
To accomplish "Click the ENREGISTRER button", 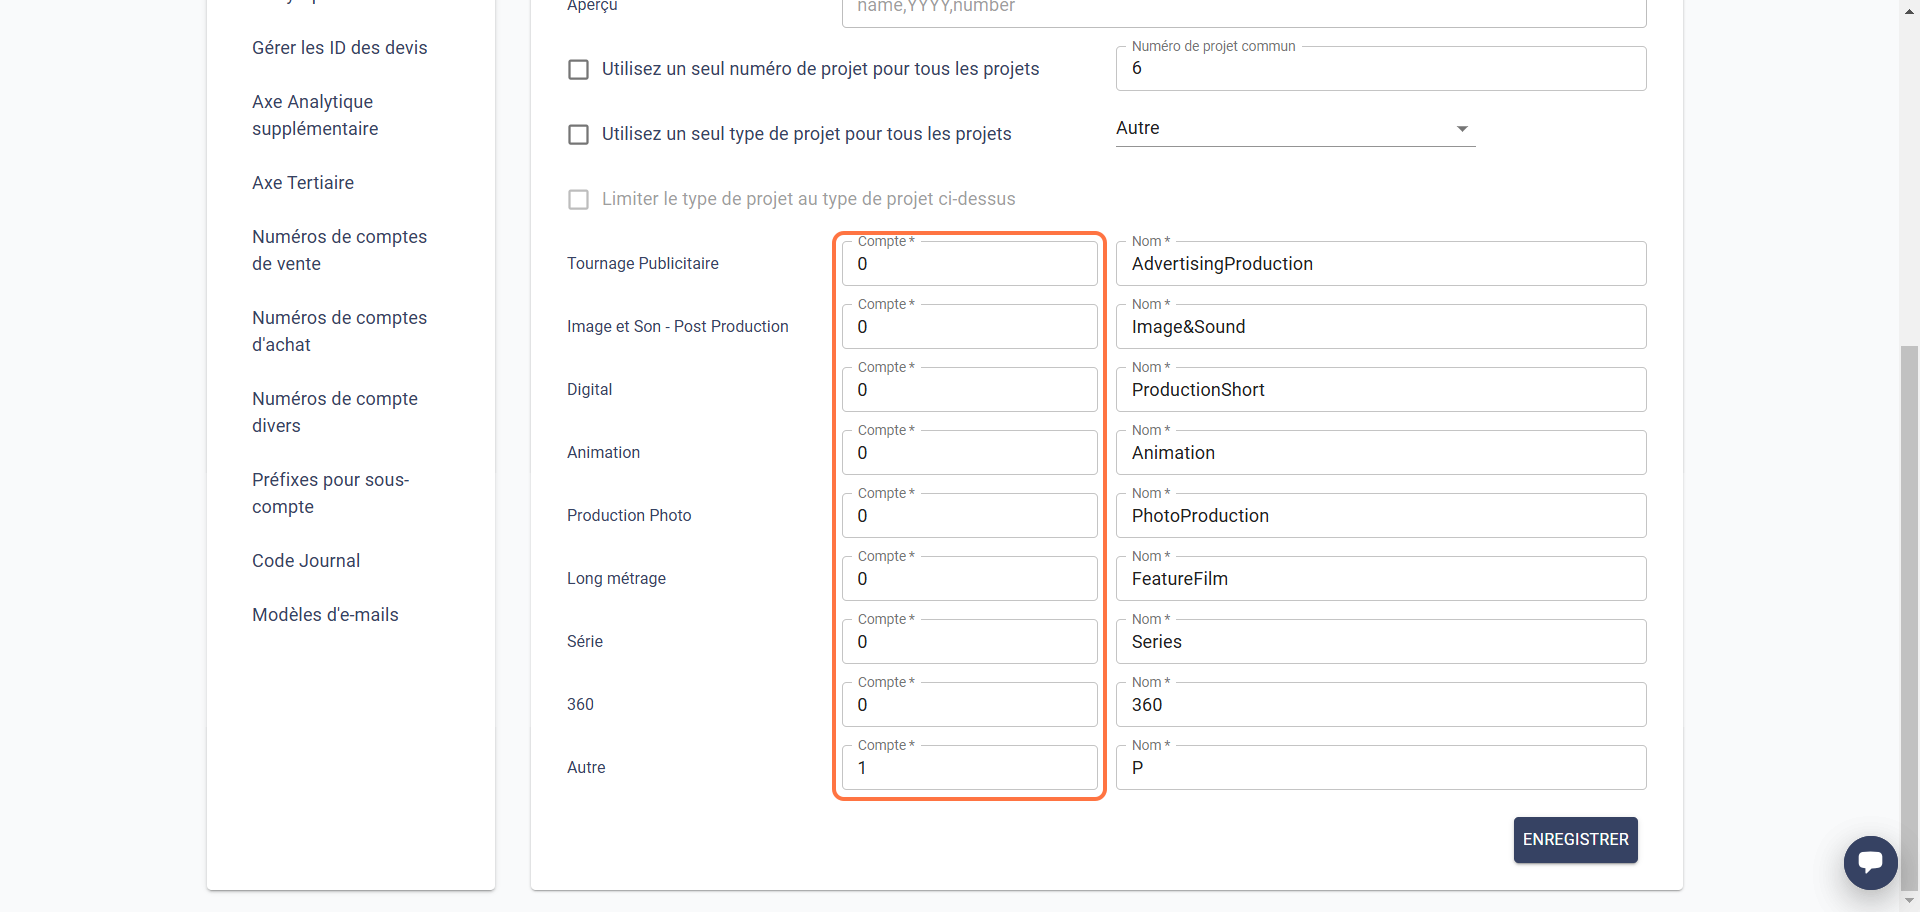I will 1575,840.
